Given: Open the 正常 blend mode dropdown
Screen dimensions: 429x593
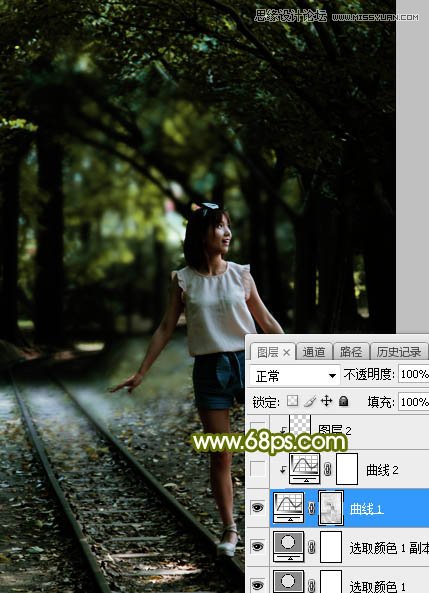Looking at the screenshot, I should pyautogui.click(x=295, y=376).
